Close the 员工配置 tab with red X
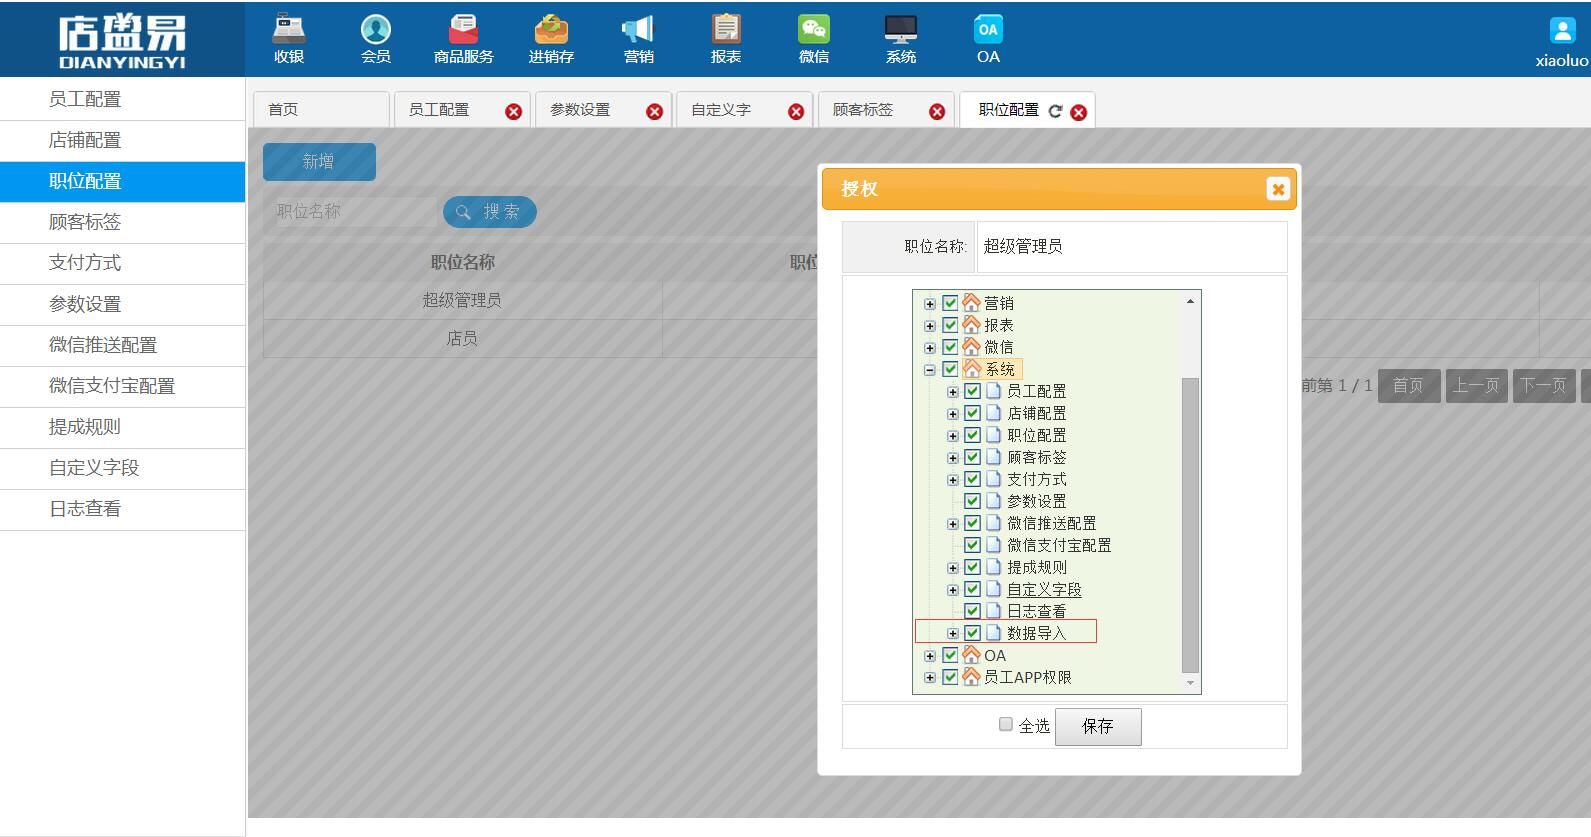Viewport: 1591px width, 837px height. pos(513,112)
